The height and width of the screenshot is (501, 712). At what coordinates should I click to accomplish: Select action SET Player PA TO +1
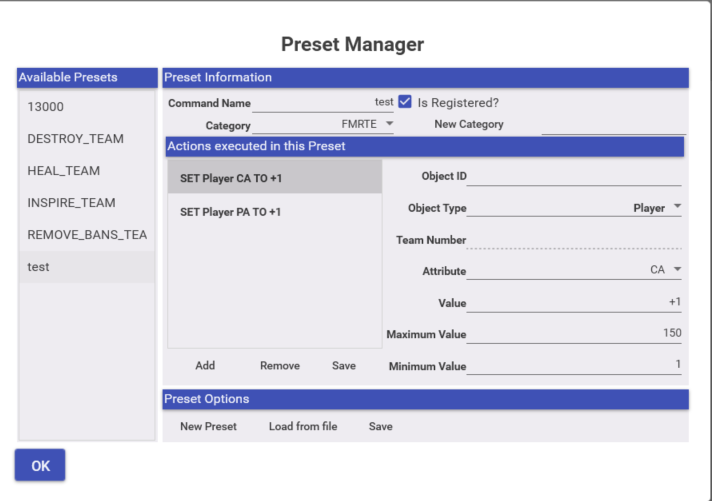[x=273, y=212]
